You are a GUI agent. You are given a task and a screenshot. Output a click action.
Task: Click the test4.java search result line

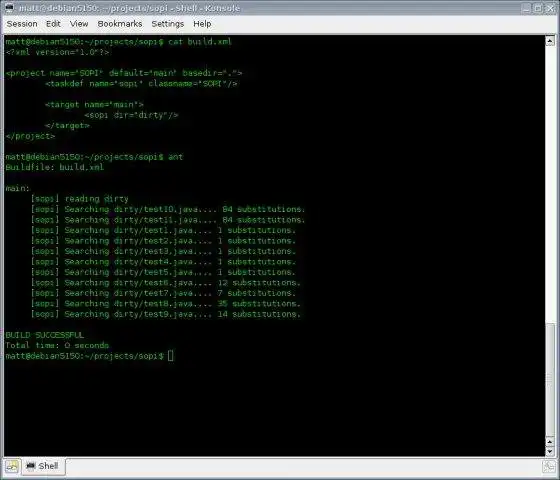163,262
